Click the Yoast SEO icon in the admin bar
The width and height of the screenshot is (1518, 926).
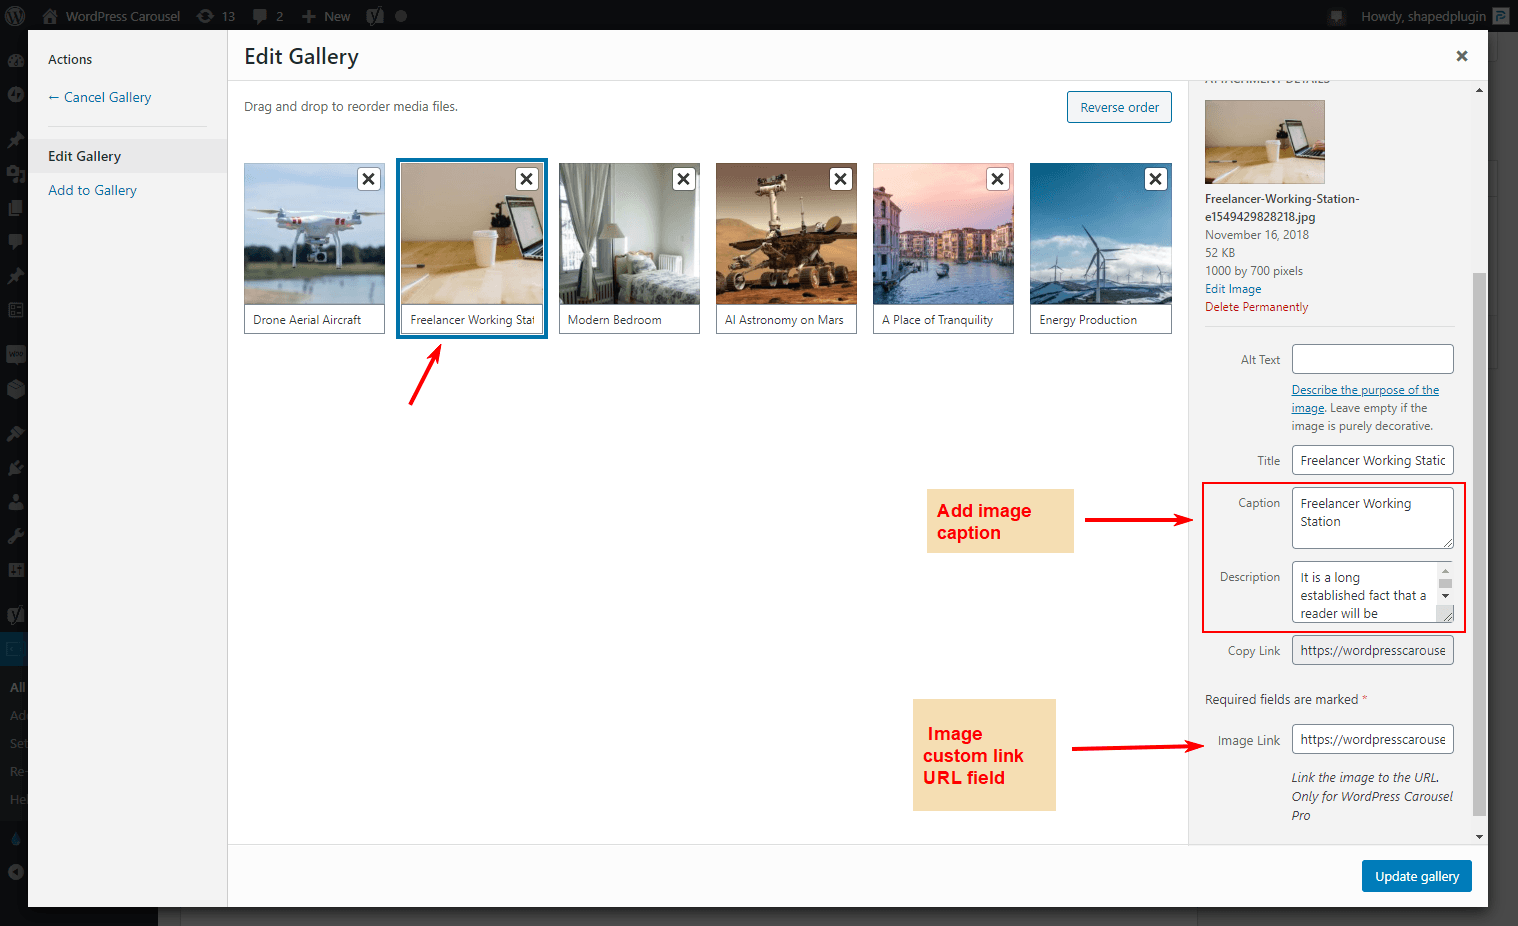[375, 15]
